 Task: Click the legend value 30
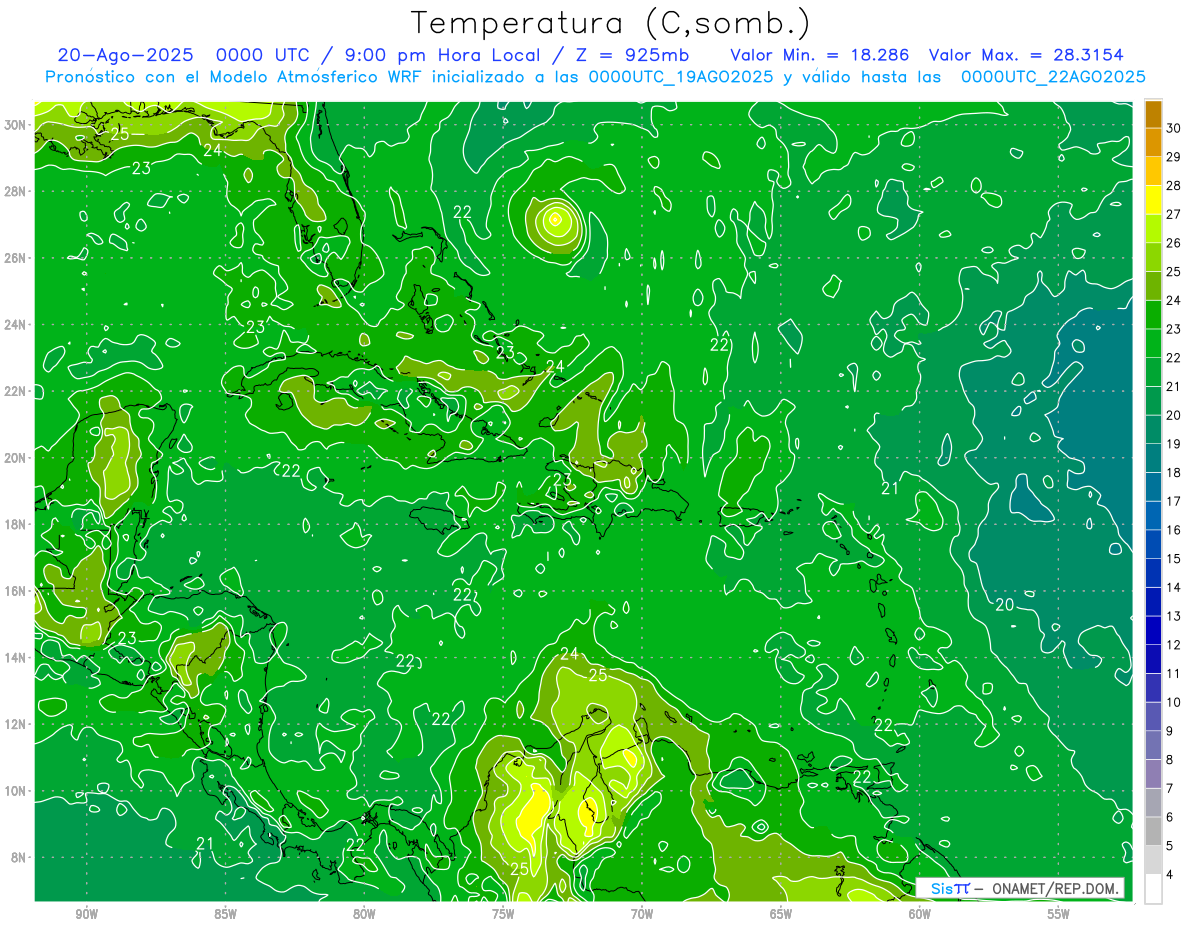(x=1173, y=128)
